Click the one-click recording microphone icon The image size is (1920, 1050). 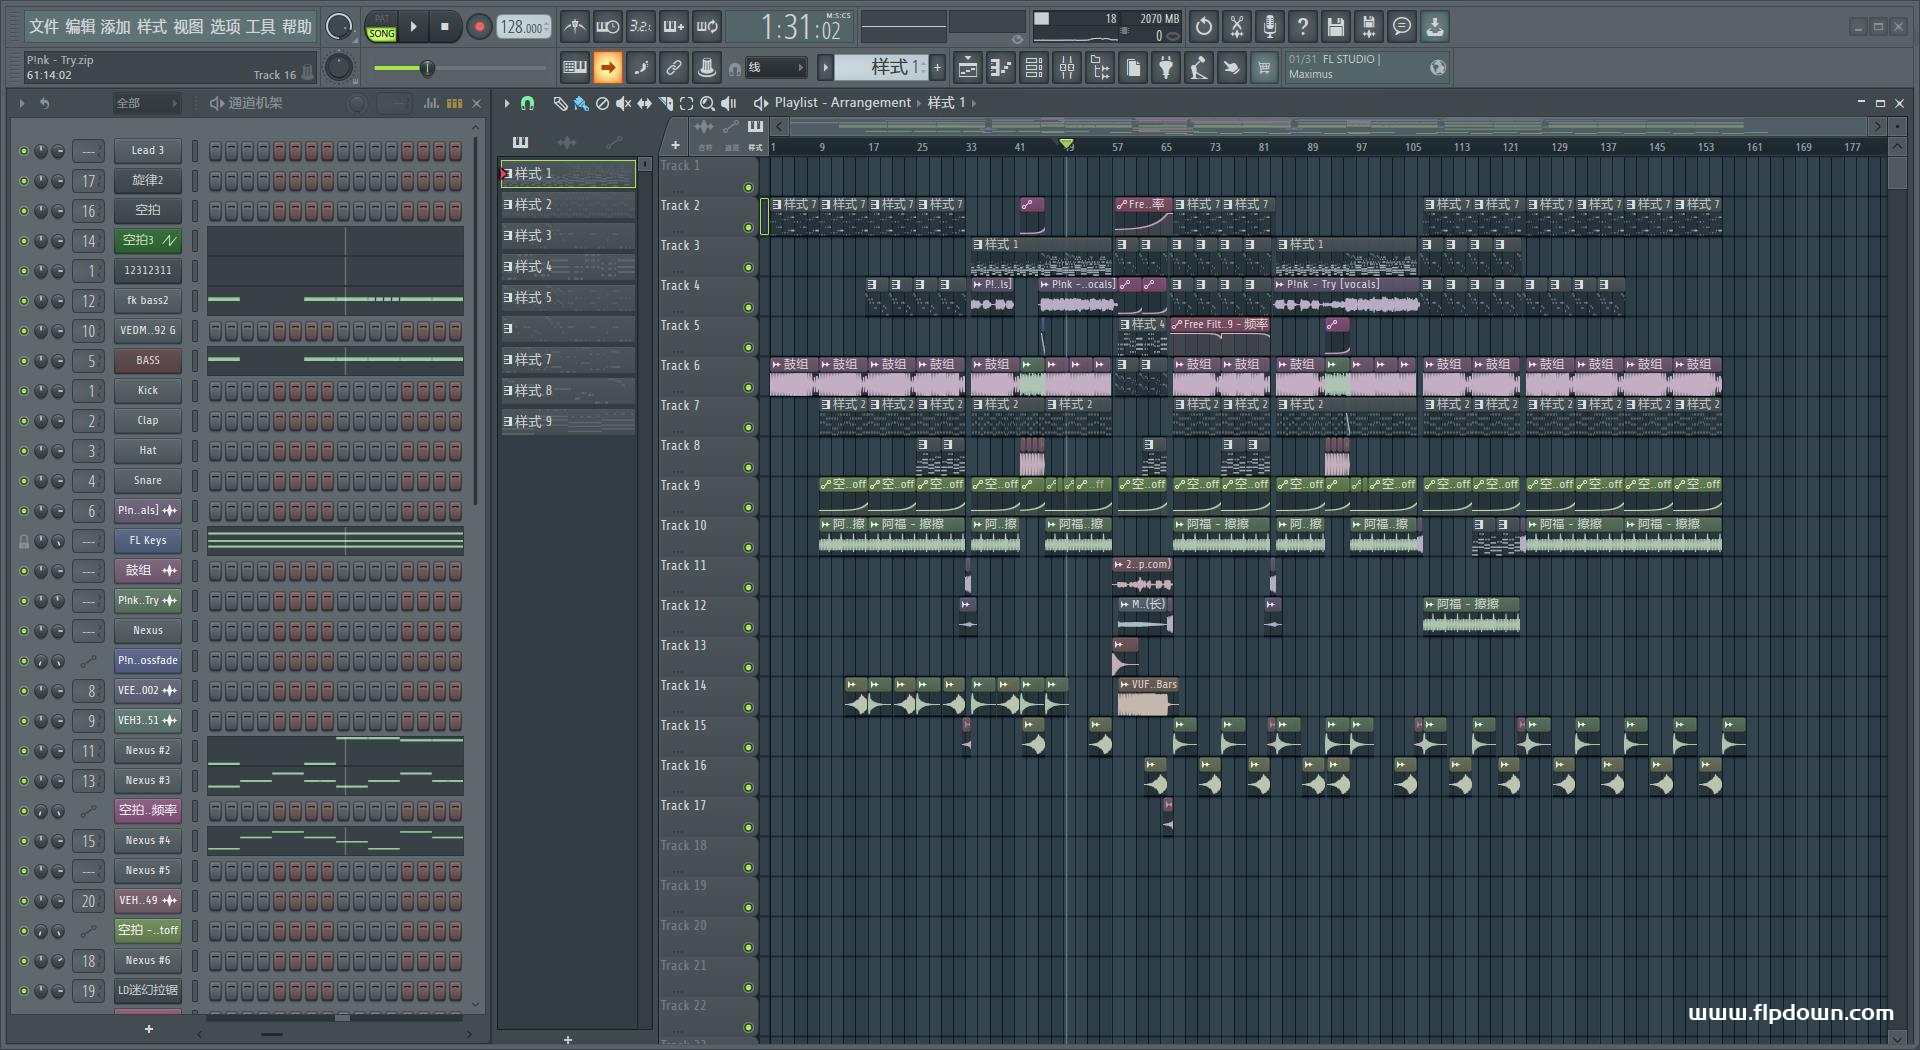click(x=1270, y=27)
